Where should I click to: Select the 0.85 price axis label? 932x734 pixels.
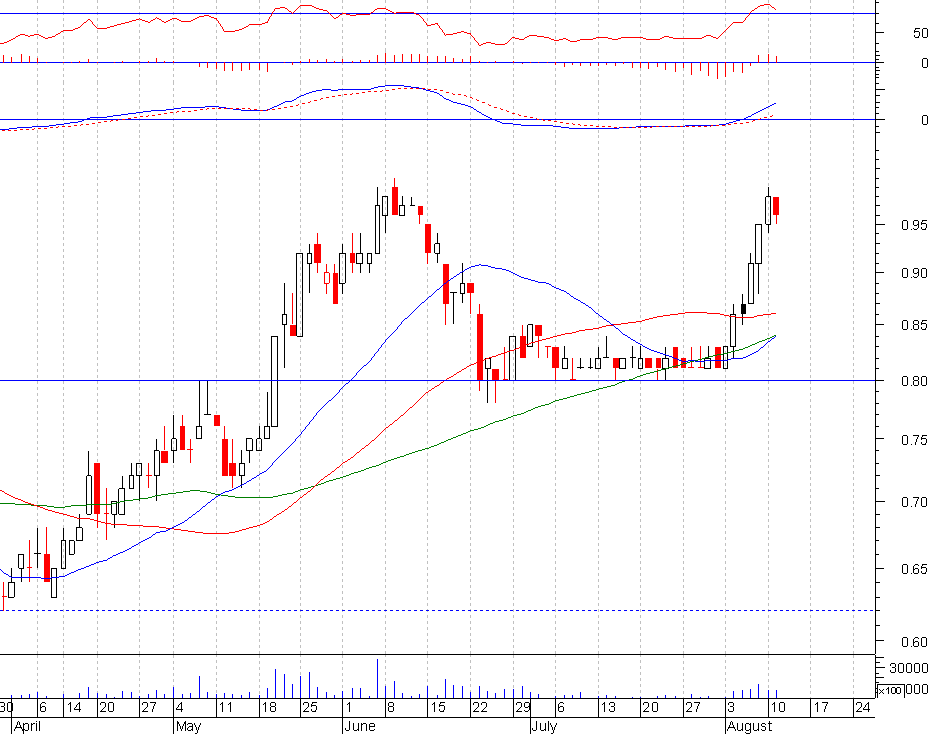pyautogui.click(x=914, y=325)
